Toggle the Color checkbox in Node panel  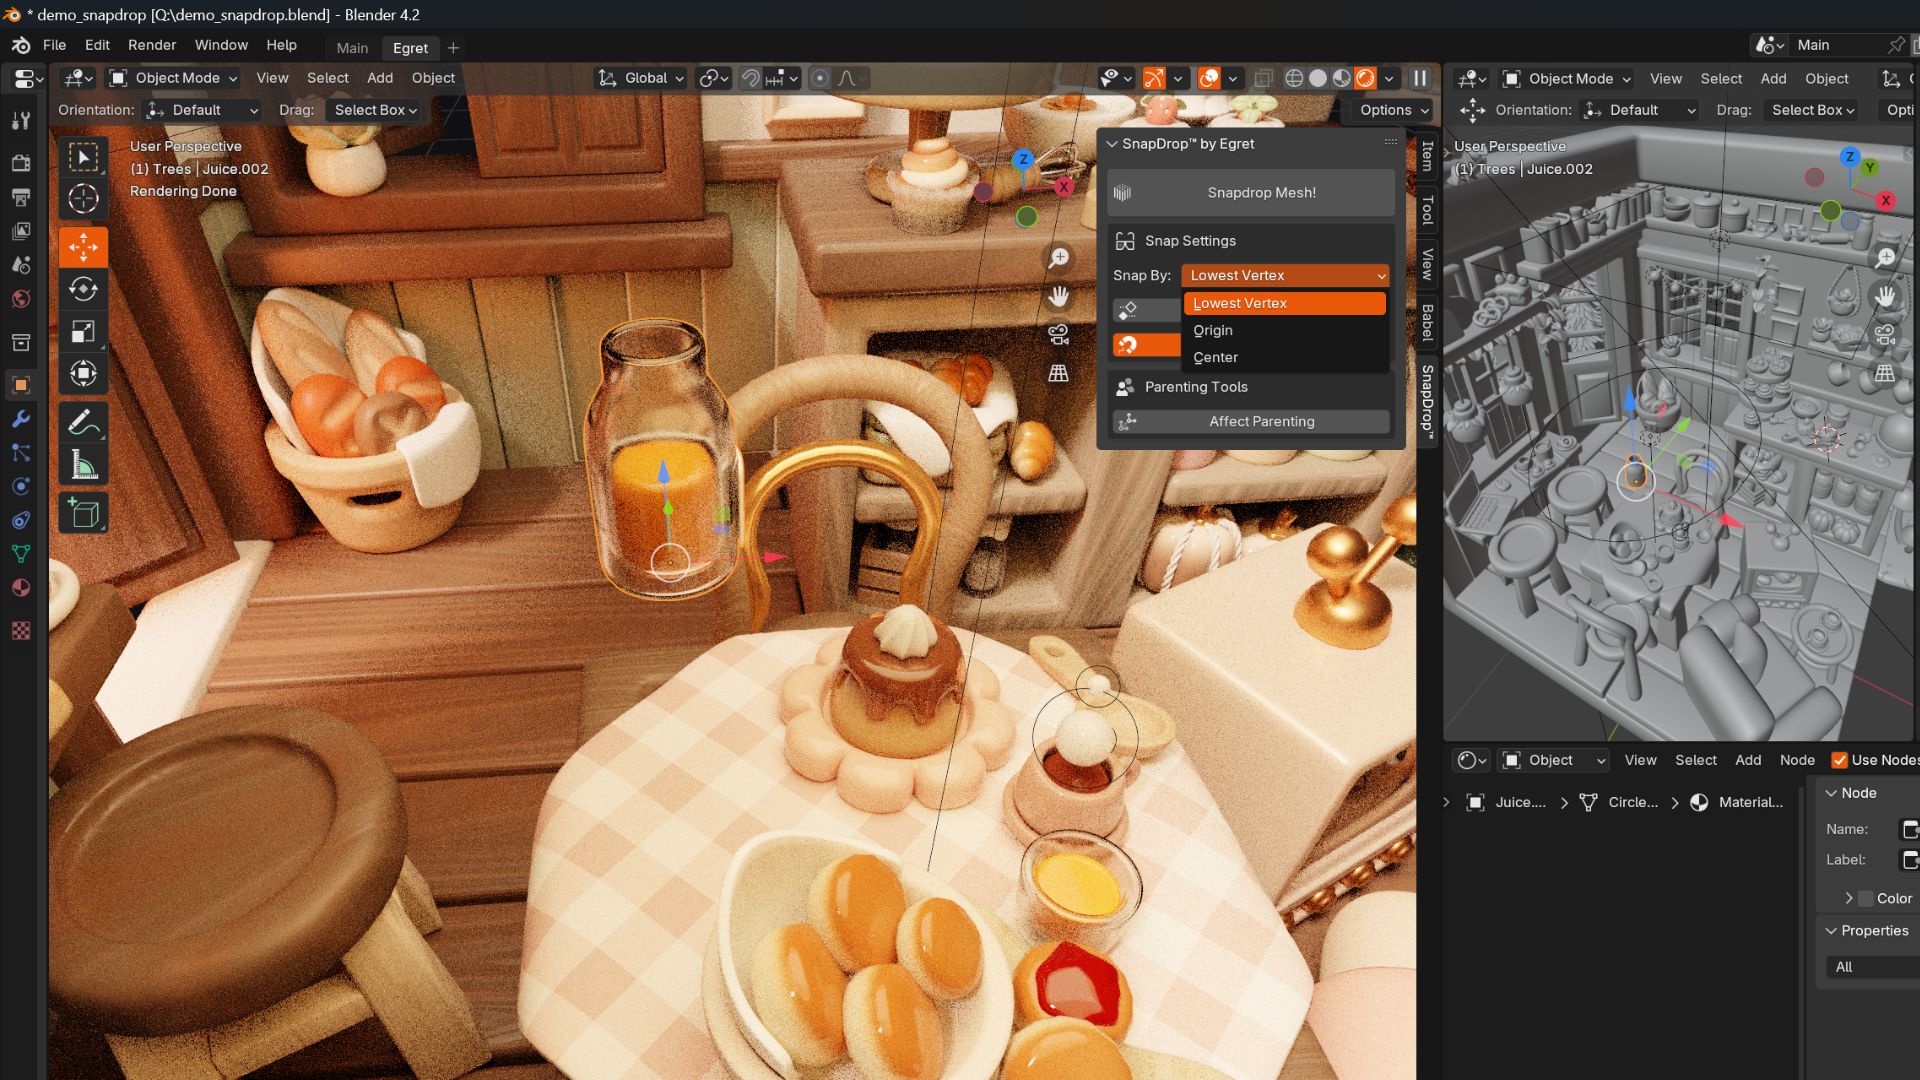click(x=1866, y=898)
